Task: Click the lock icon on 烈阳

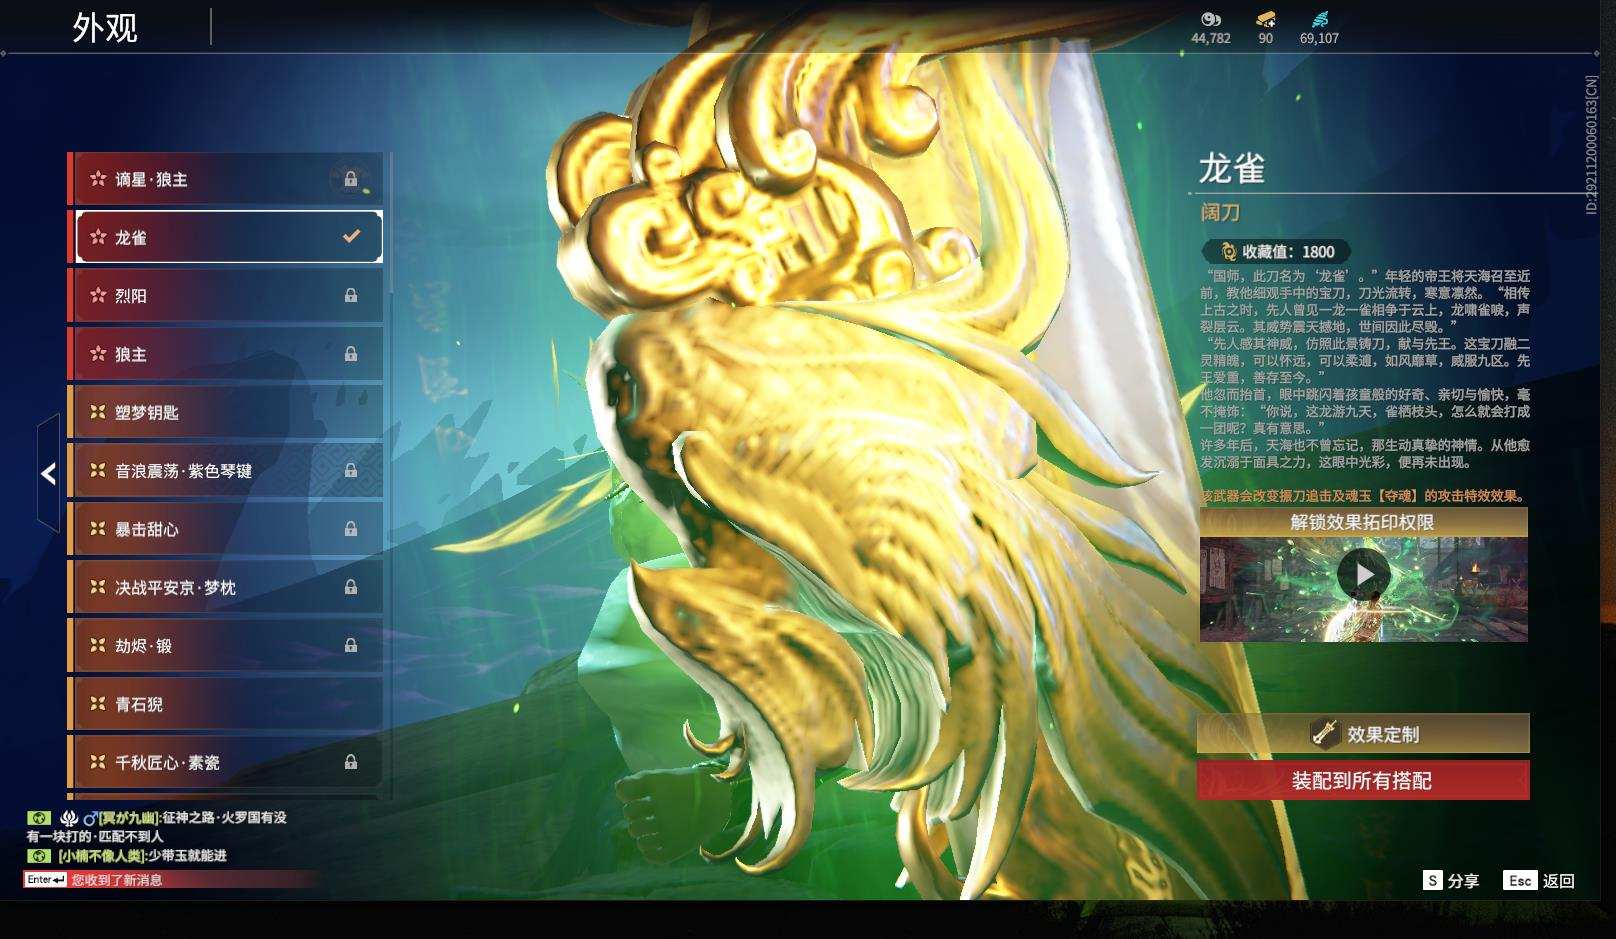Action: 352,295
